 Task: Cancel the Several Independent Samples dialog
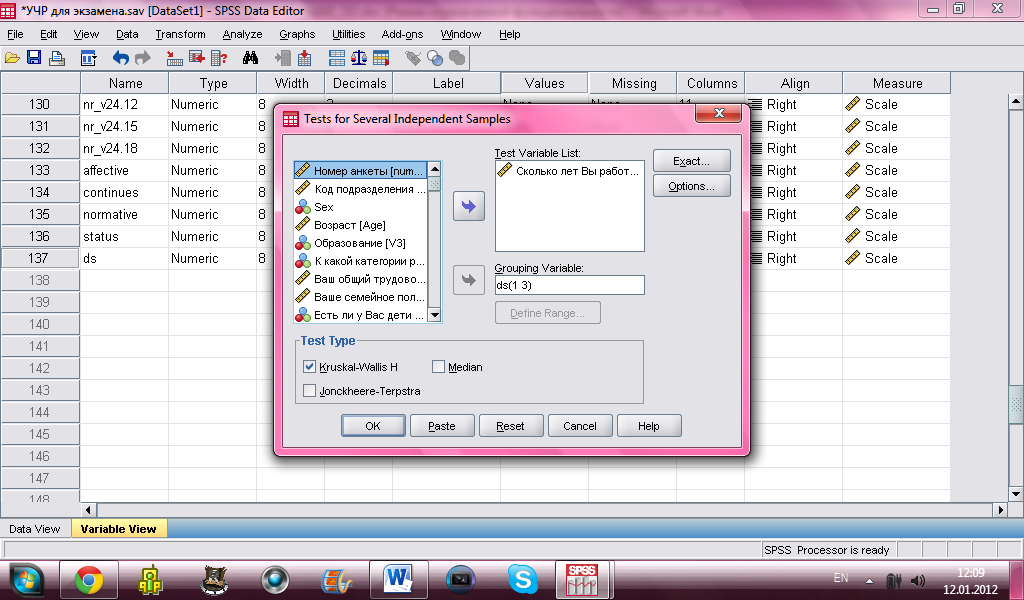click(x=580, y=426)
